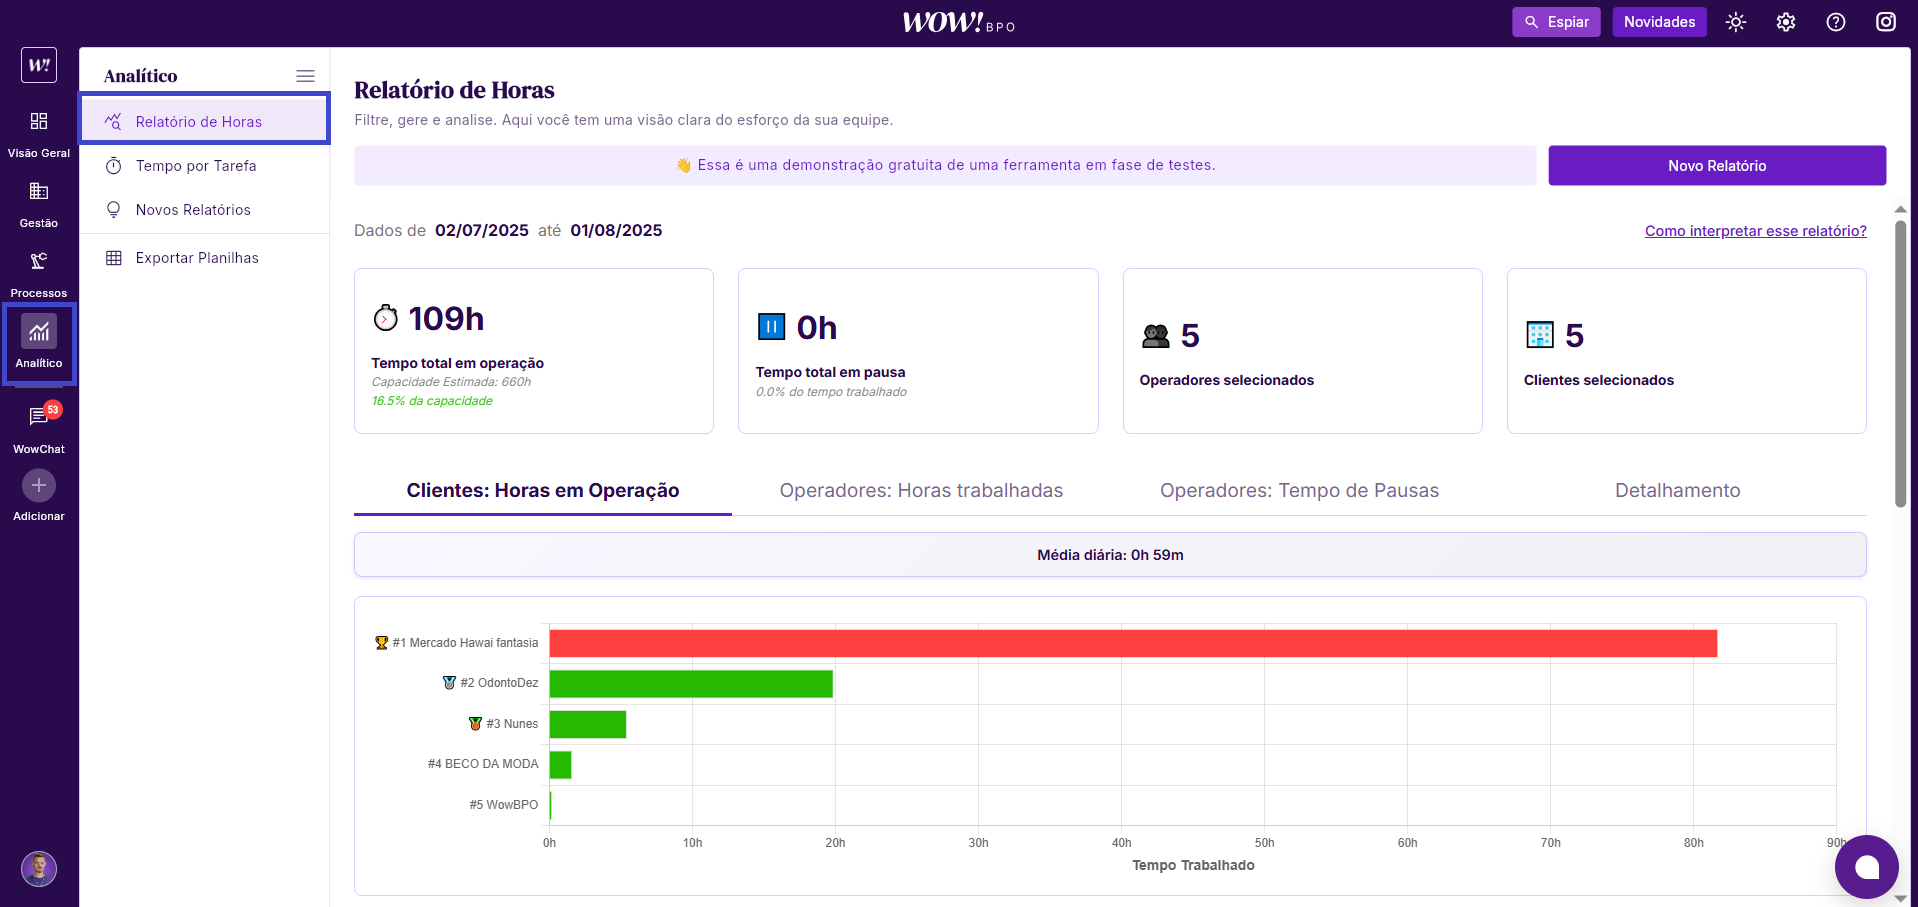Open the Gestão section icon
The image size is (1918, 907).
point(39,192)
